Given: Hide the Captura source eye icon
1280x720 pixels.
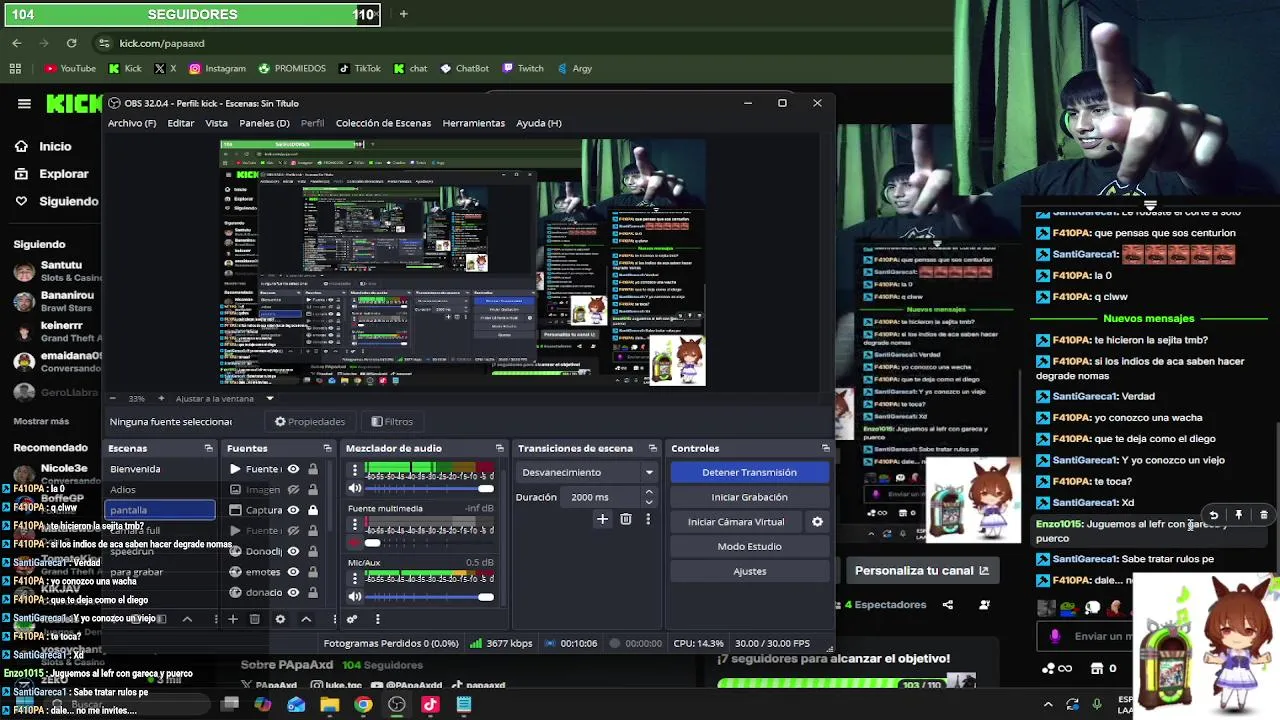Looking at the screenshot, I should click(293, 510).
